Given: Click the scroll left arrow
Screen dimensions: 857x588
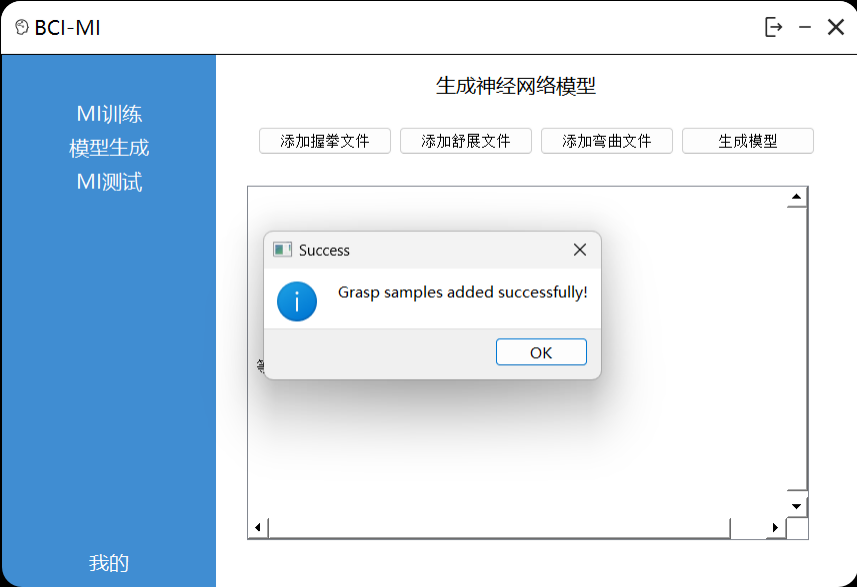Looking at the screenshot, I should pos(258,527).
